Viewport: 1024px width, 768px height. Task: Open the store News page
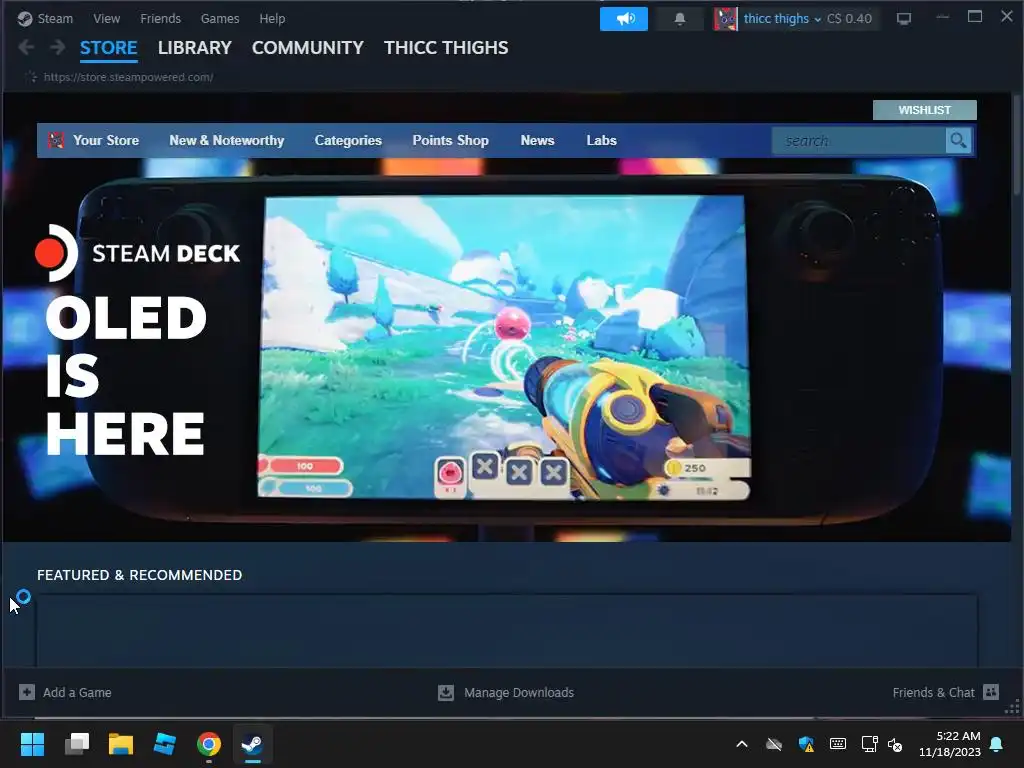[x=537, y=140]
